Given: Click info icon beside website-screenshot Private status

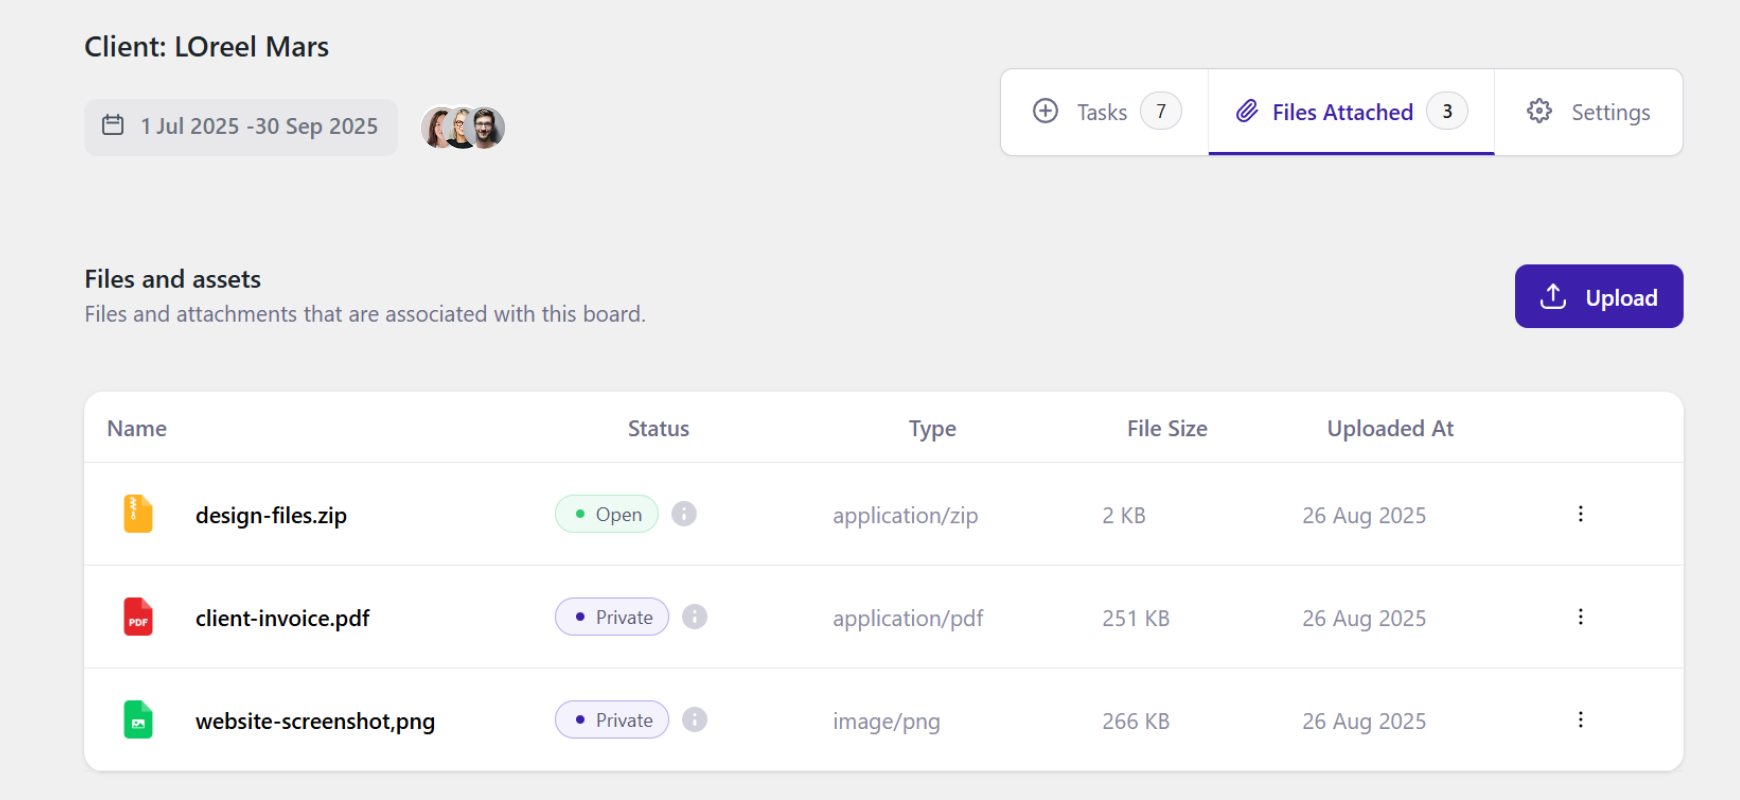Looking at the screenshot, I should point(695,720).
